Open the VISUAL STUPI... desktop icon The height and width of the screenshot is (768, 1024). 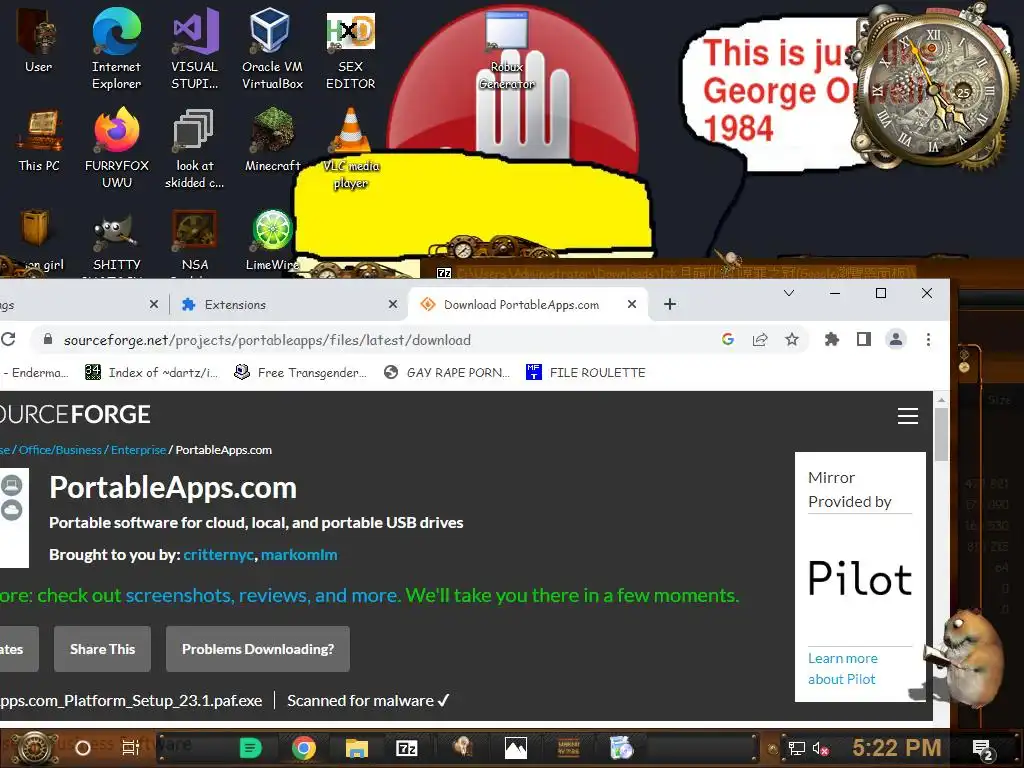pos(195,48)
